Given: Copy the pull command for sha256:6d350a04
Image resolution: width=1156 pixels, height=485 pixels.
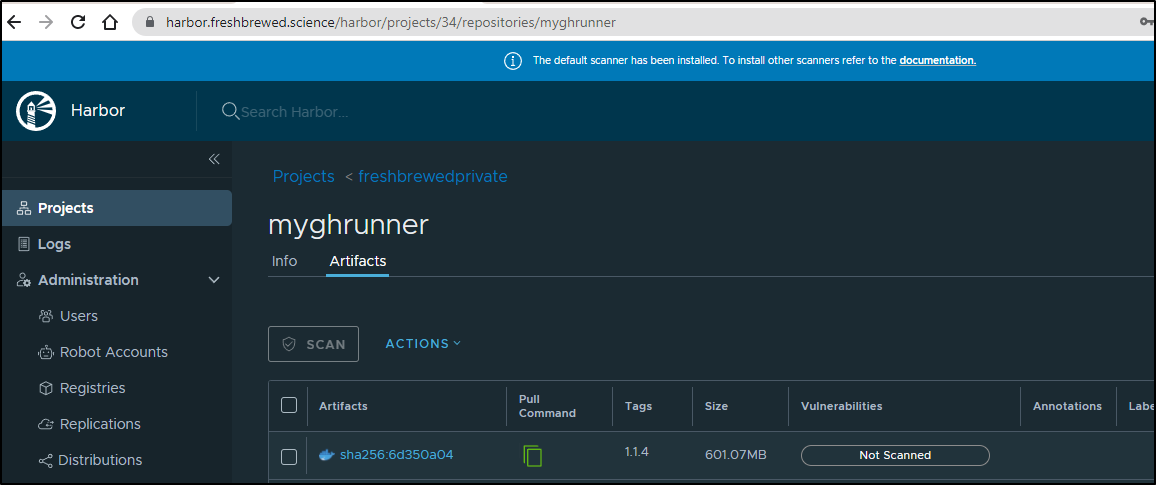Looking at the screenshot, I should pyautogui.click(x=532, y=456).
